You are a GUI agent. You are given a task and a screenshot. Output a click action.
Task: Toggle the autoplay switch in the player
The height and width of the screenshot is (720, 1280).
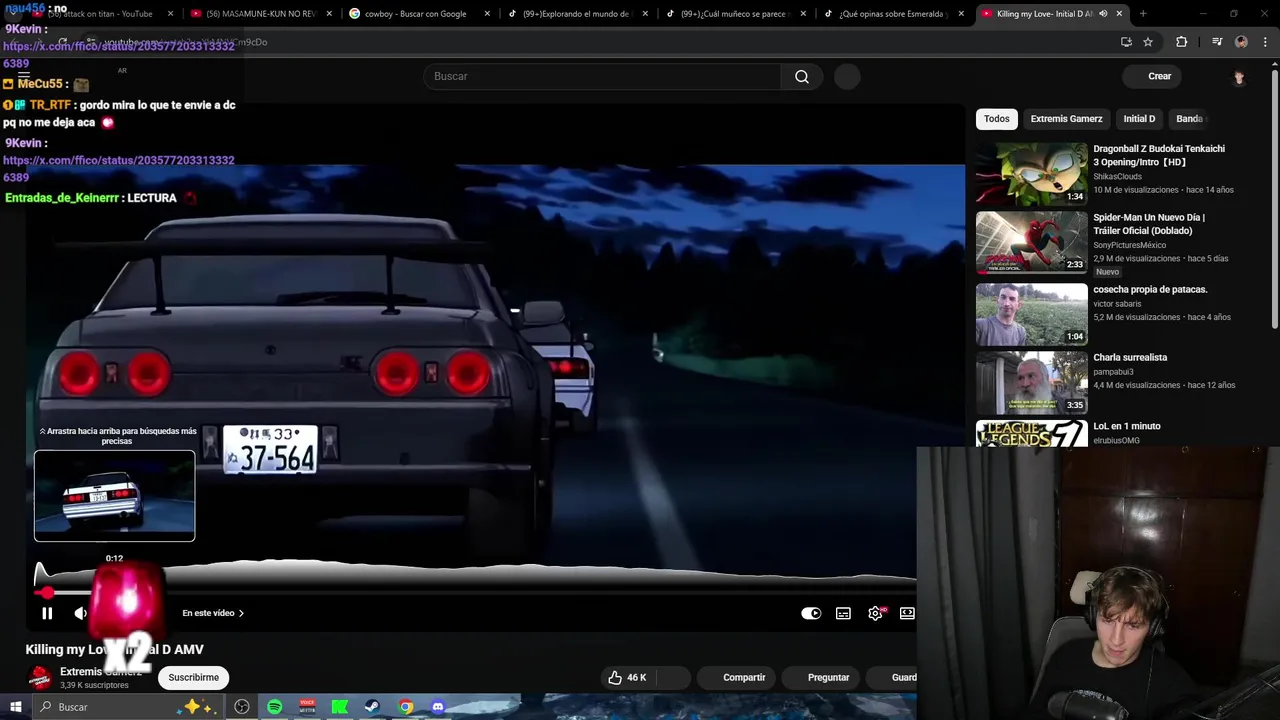(811, 613)
